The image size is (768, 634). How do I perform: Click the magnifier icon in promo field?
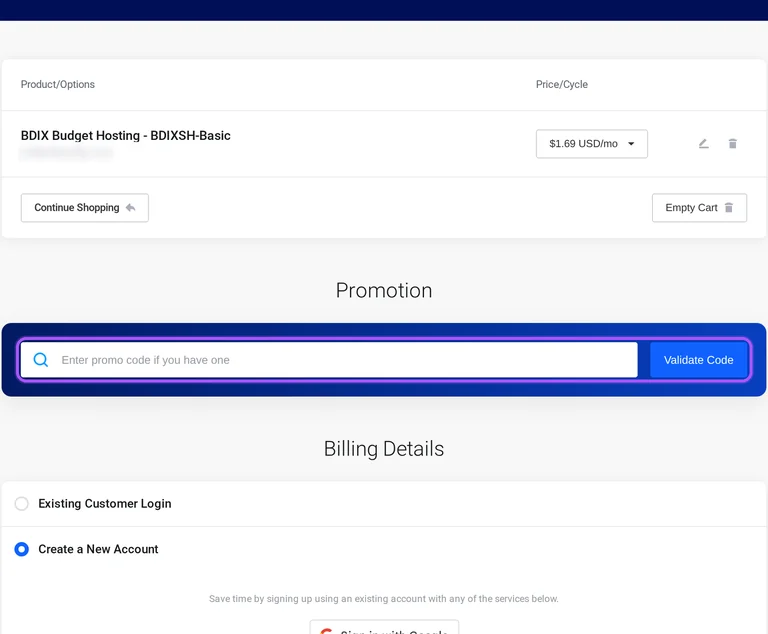[x=41, y=360]
